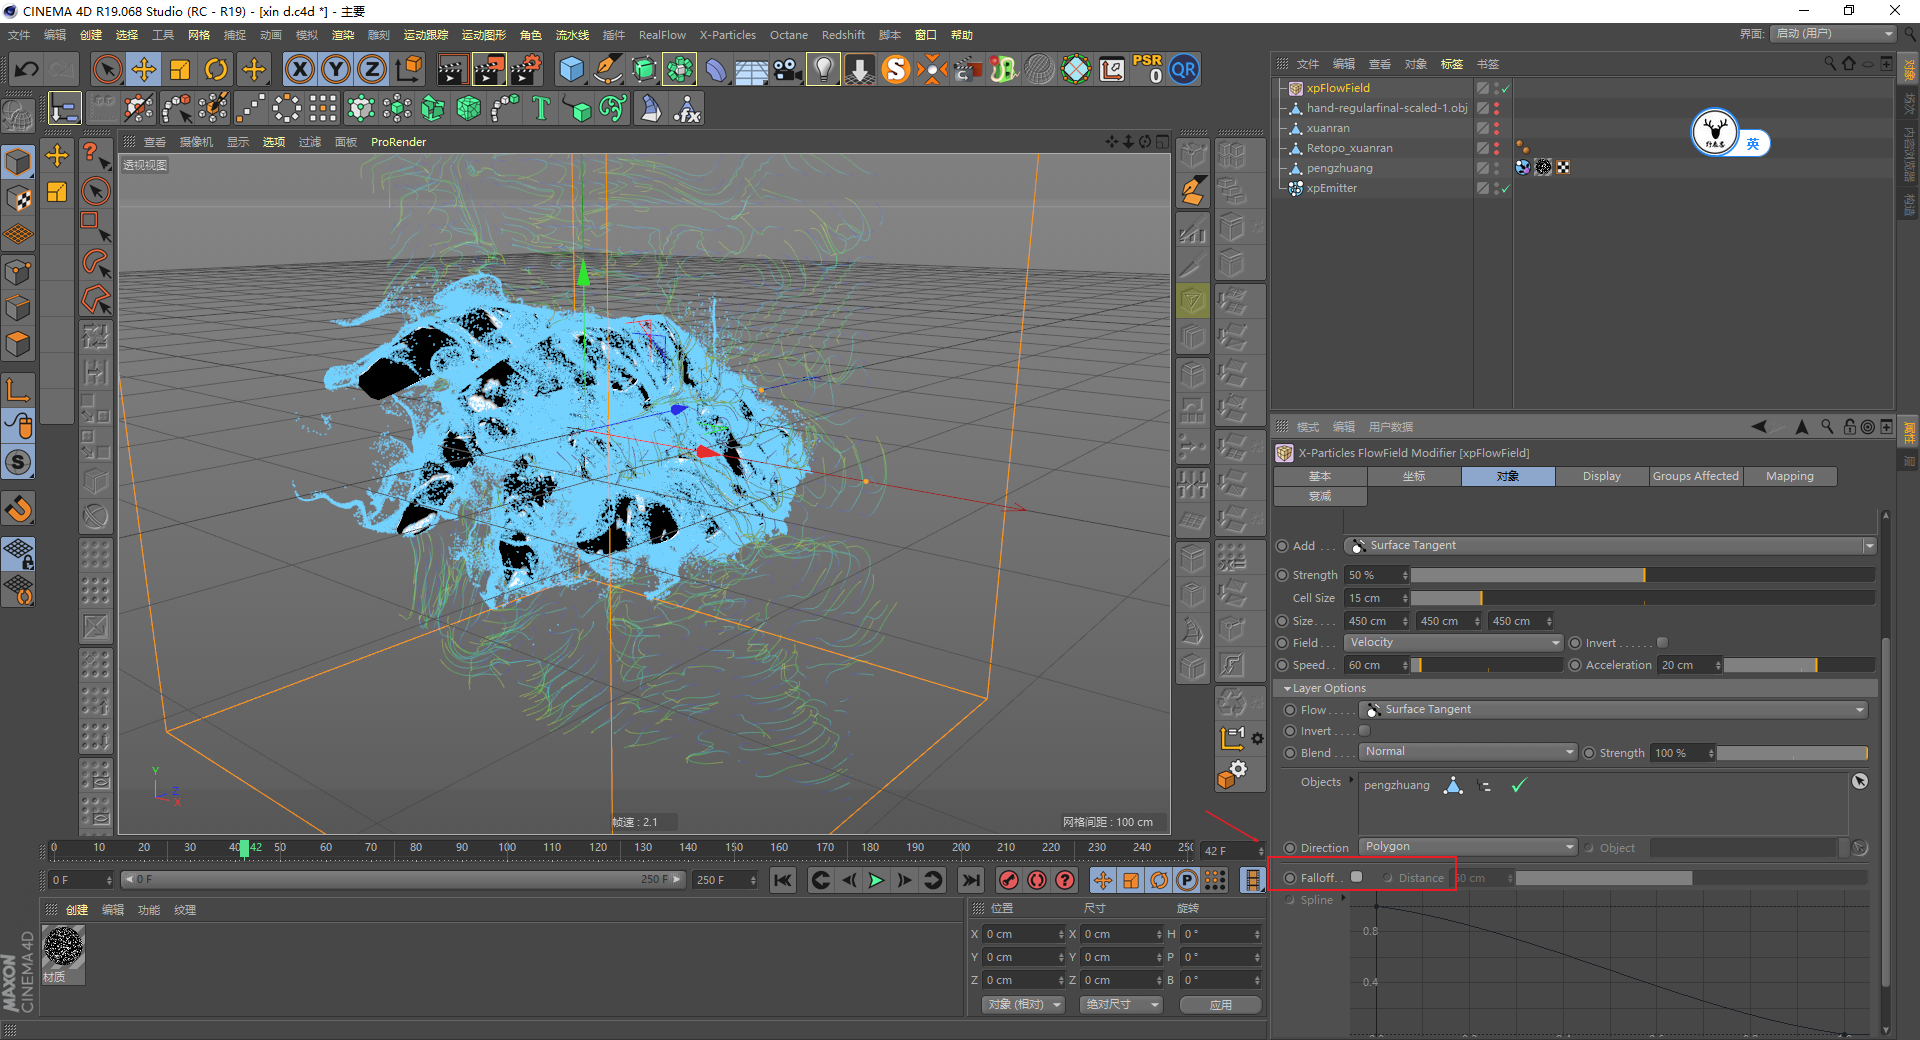
Task: Toggle pengzhuang layer green checkmark
Action: (x=1519, y=786)
